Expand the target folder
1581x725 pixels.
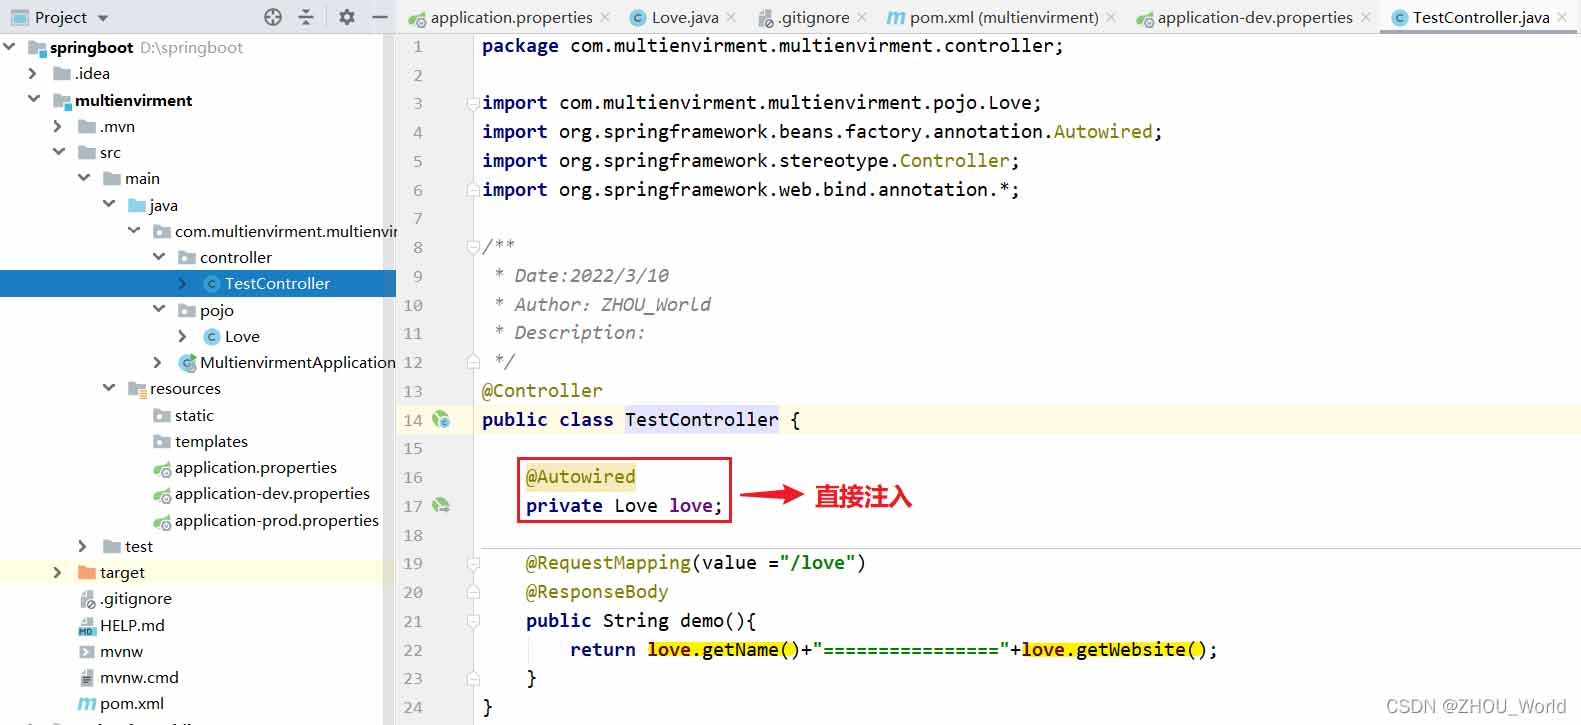[58, 572]
